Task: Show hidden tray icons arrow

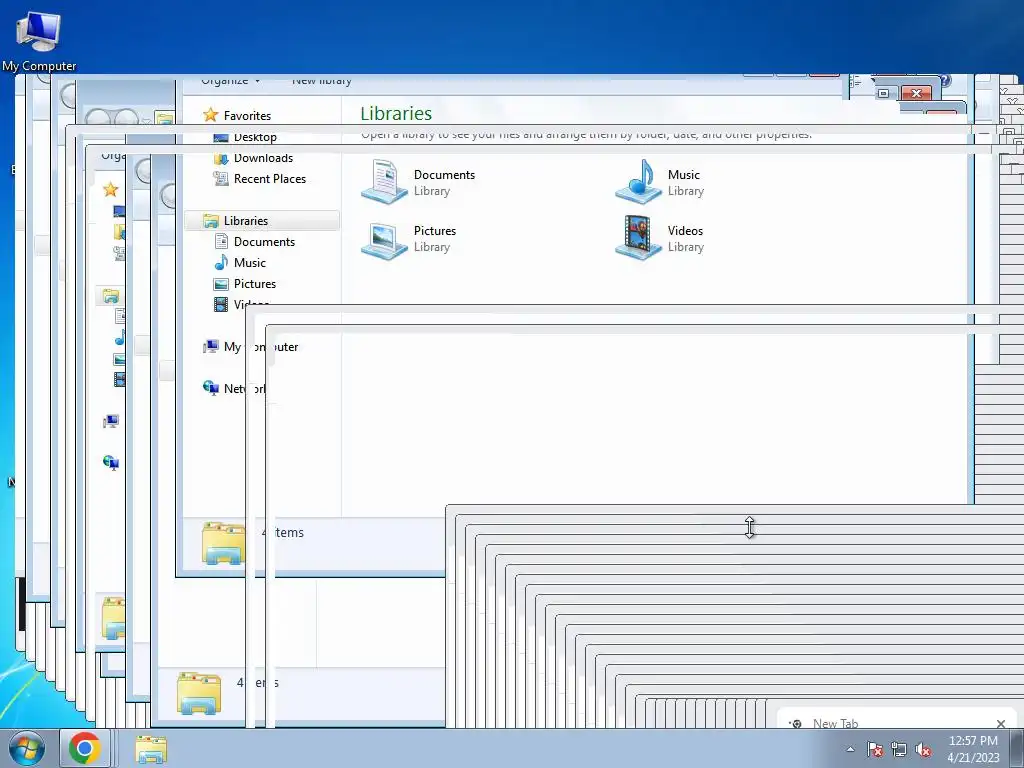Action: tap(850, 749)
